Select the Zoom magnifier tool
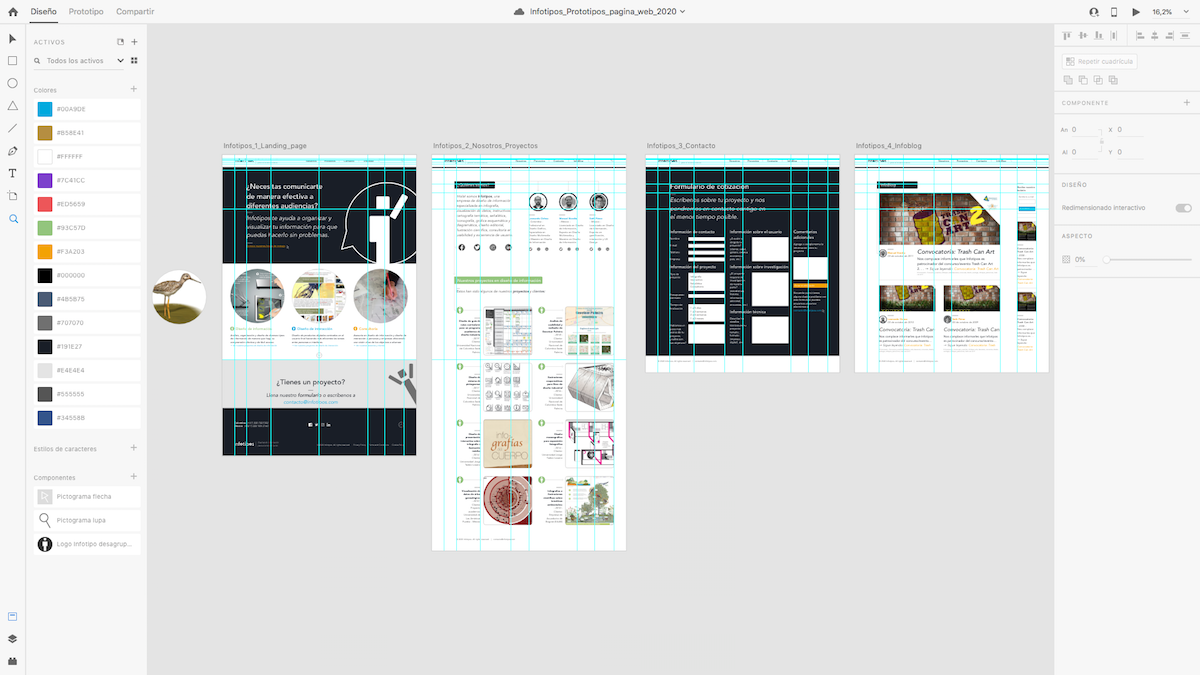 [x=13, y=218]
